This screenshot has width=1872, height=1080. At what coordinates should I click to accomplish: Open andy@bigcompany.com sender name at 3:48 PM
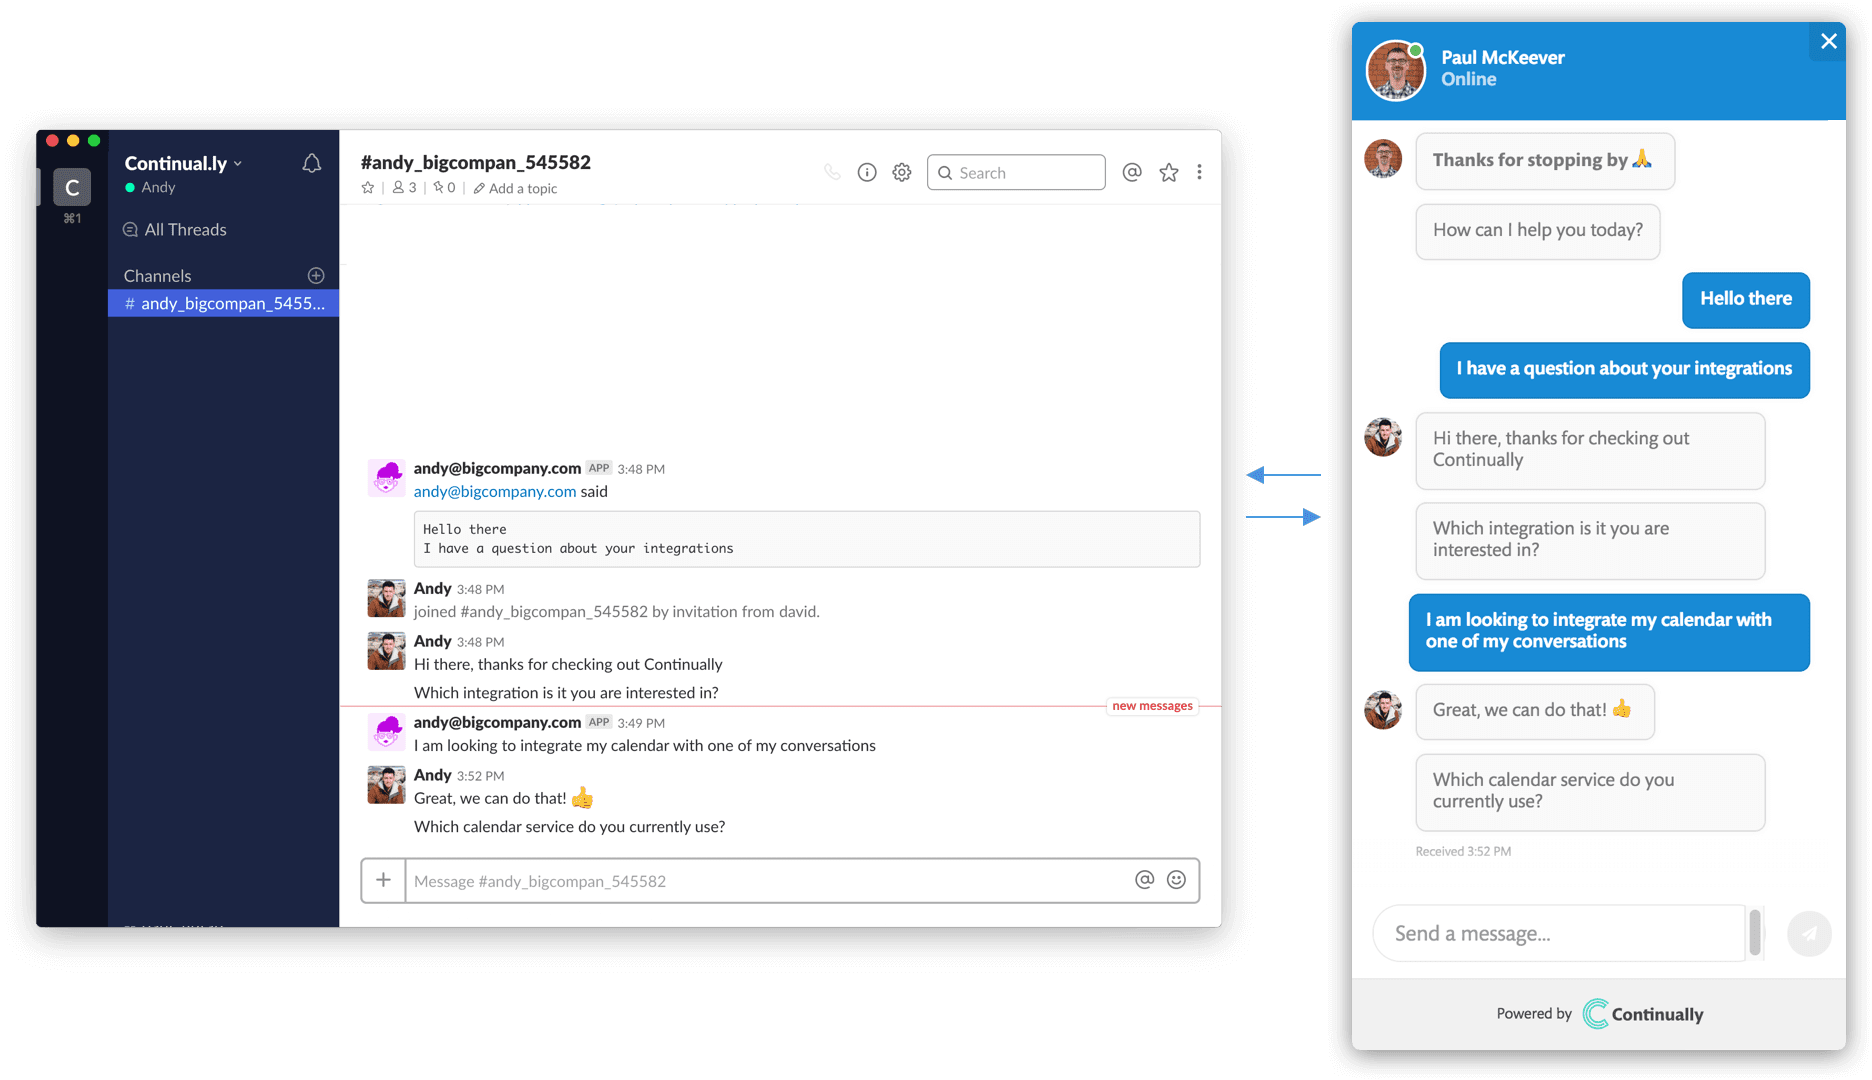[497, 468]
